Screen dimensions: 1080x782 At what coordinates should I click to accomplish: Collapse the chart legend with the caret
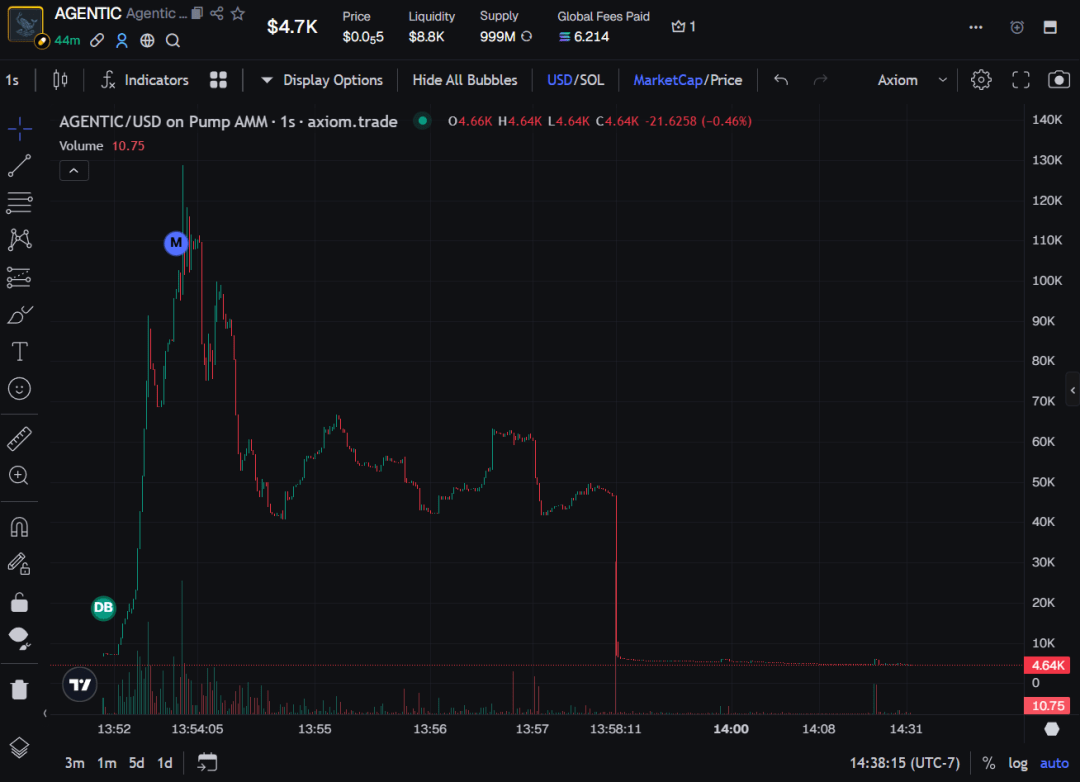(x=74, y=171)
